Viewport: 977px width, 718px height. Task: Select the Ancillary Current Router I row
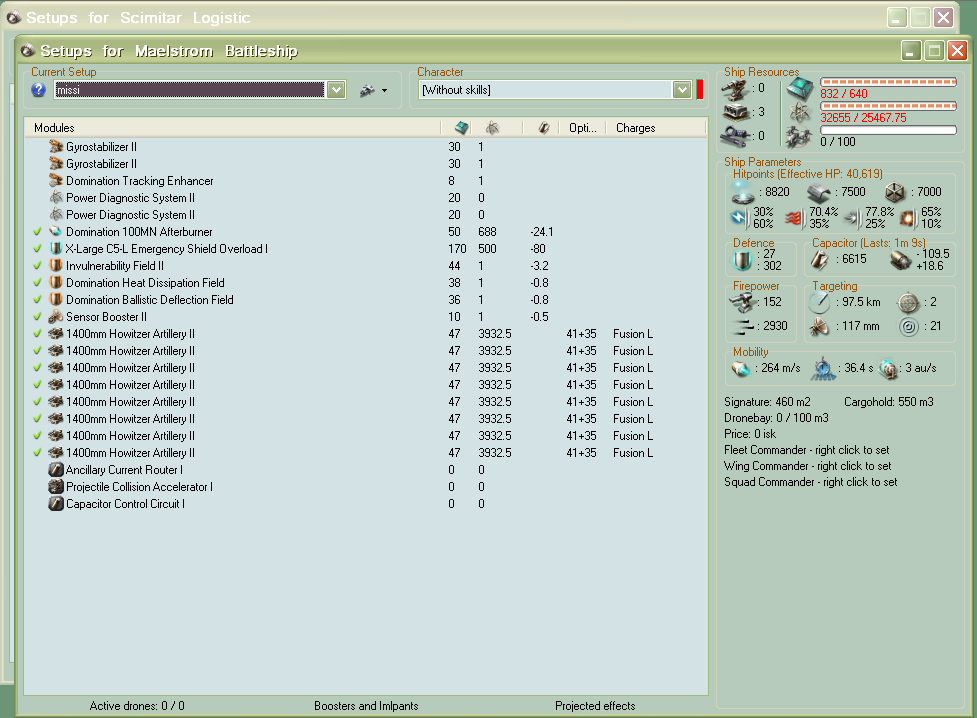(366, 470)
